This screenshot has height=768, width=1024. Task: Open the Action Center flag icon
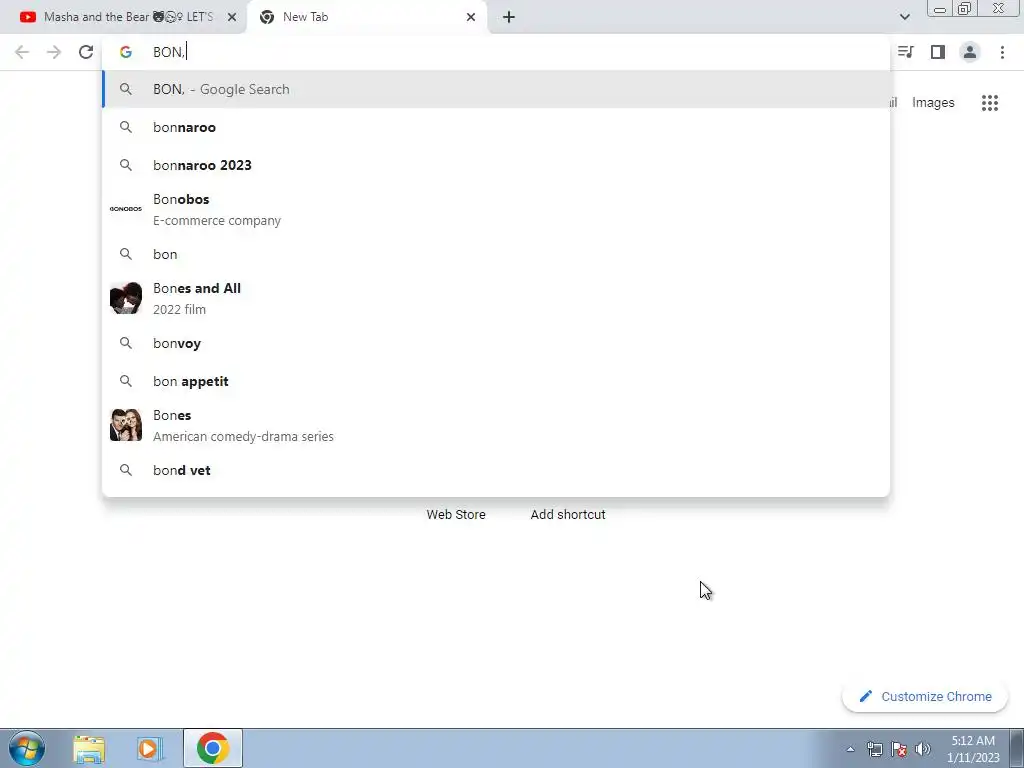tap(899, 749)
